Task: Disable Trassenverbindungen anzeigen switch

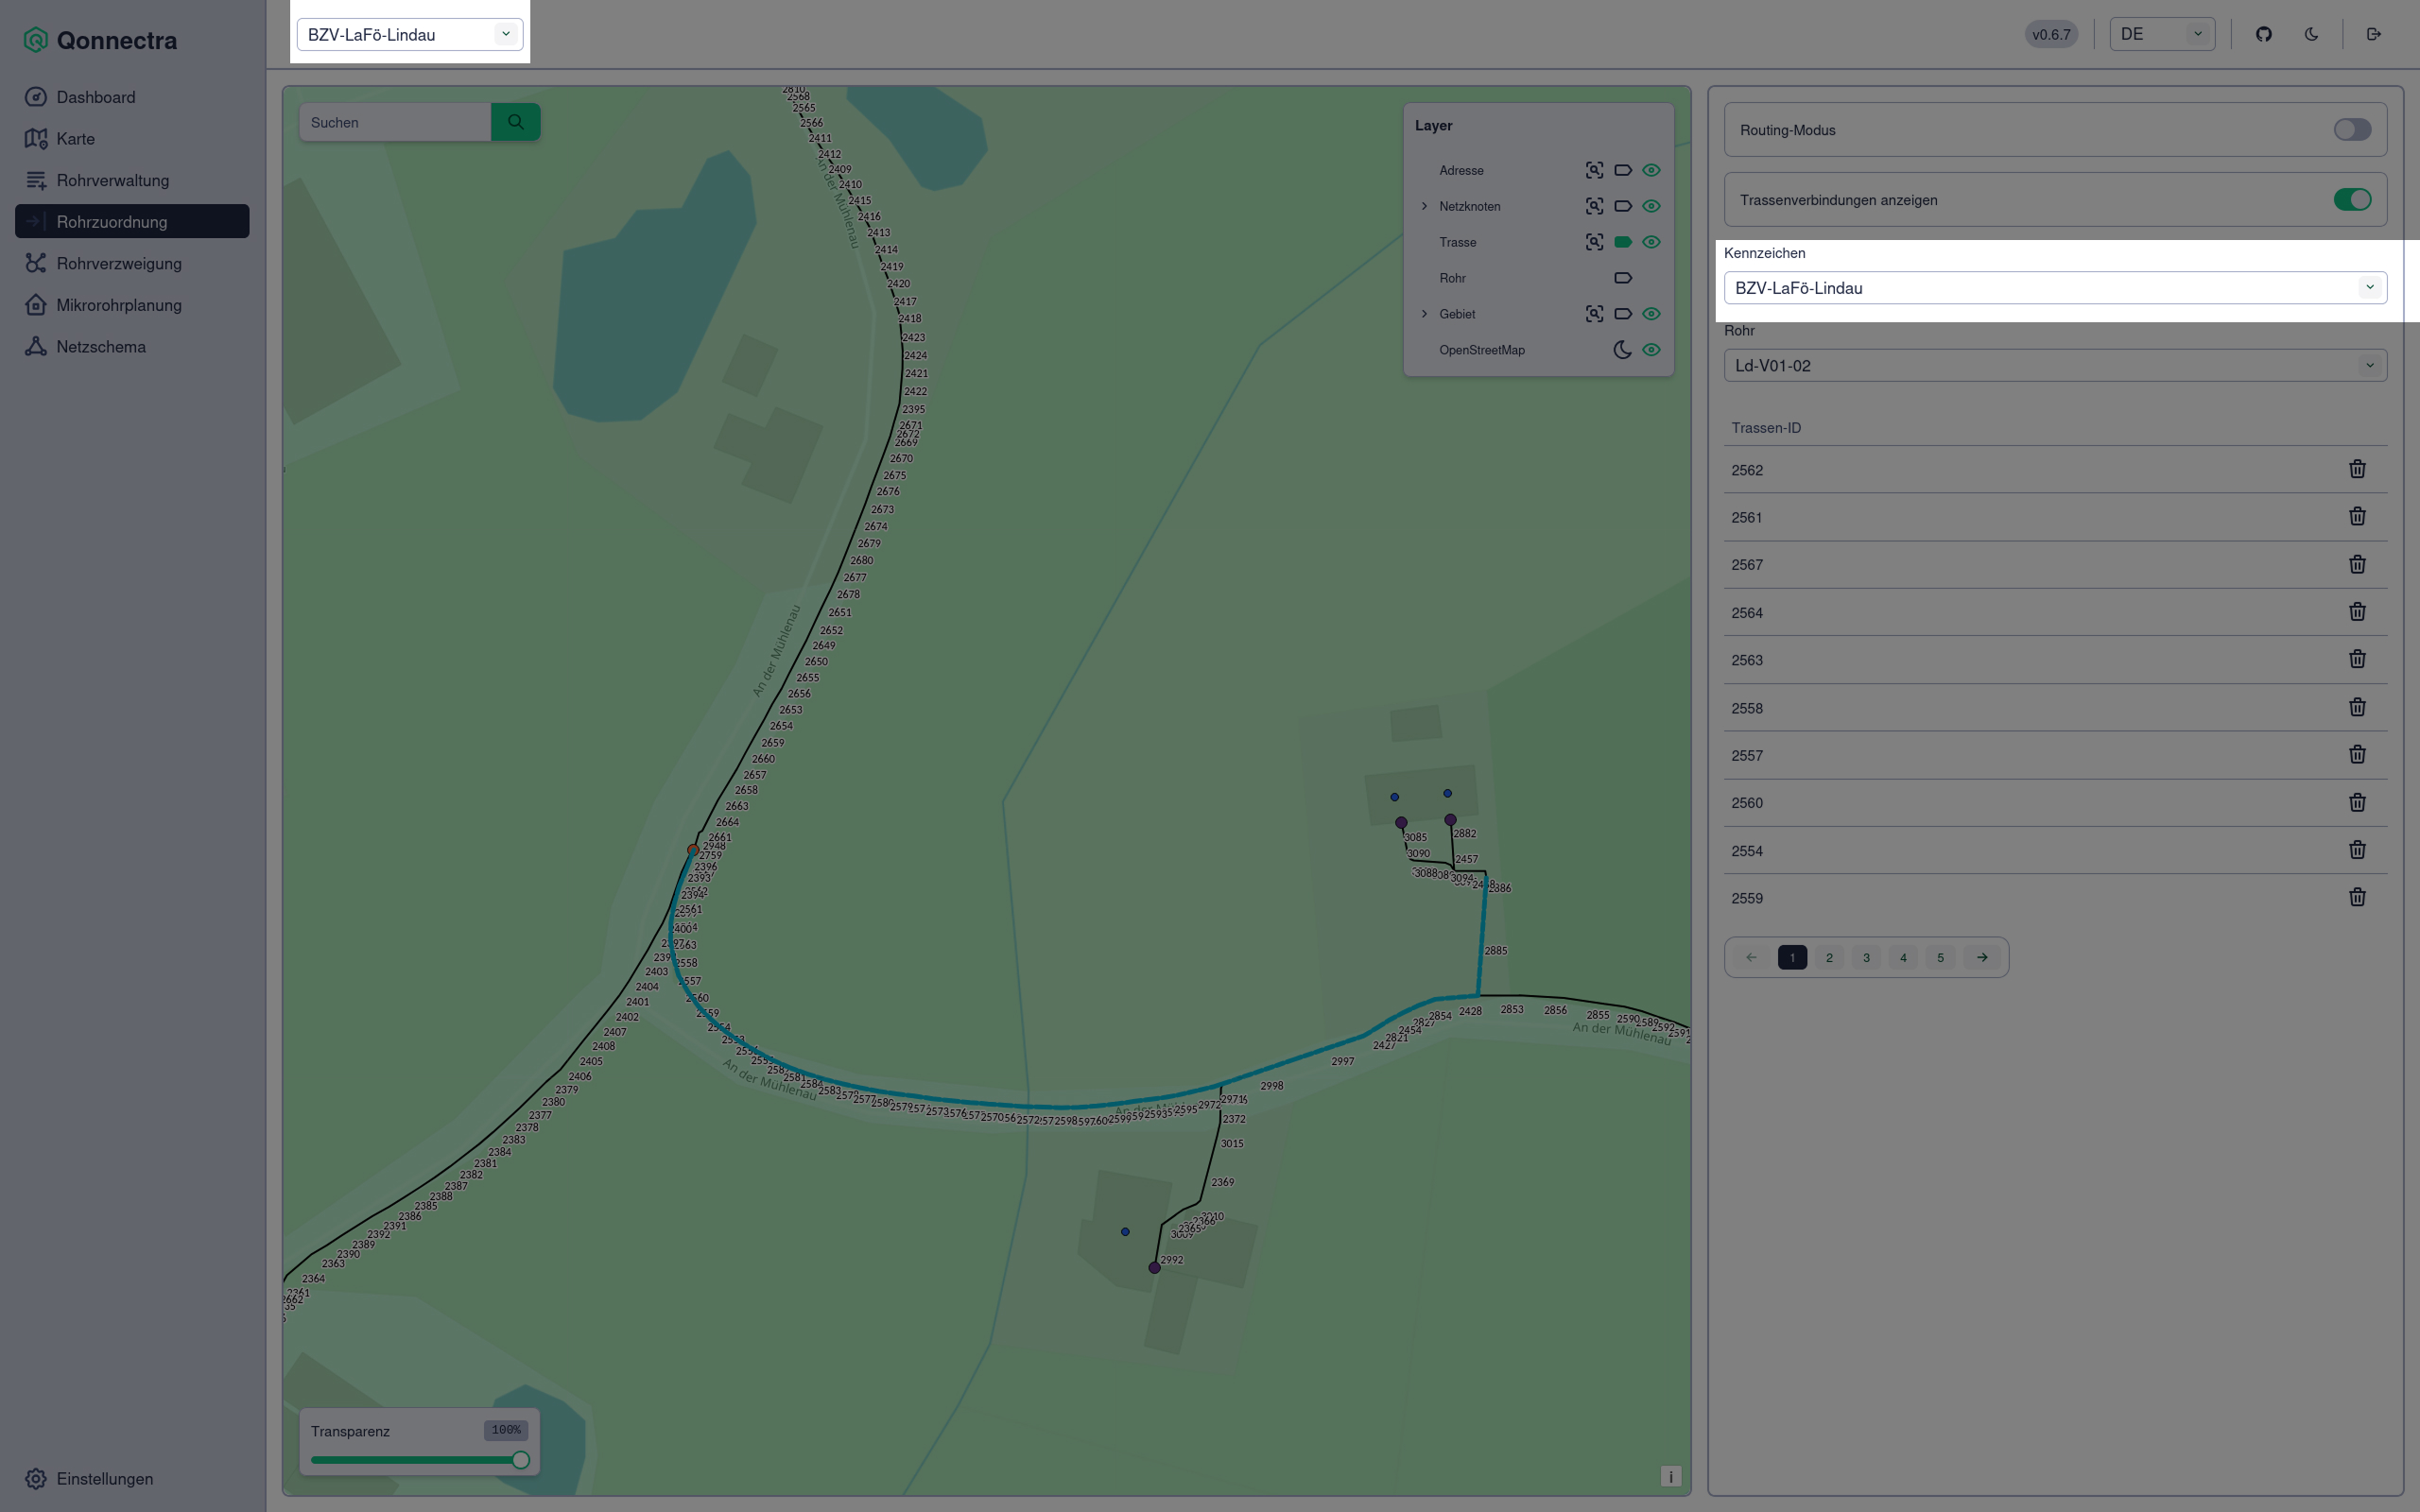Action: (x=2352, y=200)
